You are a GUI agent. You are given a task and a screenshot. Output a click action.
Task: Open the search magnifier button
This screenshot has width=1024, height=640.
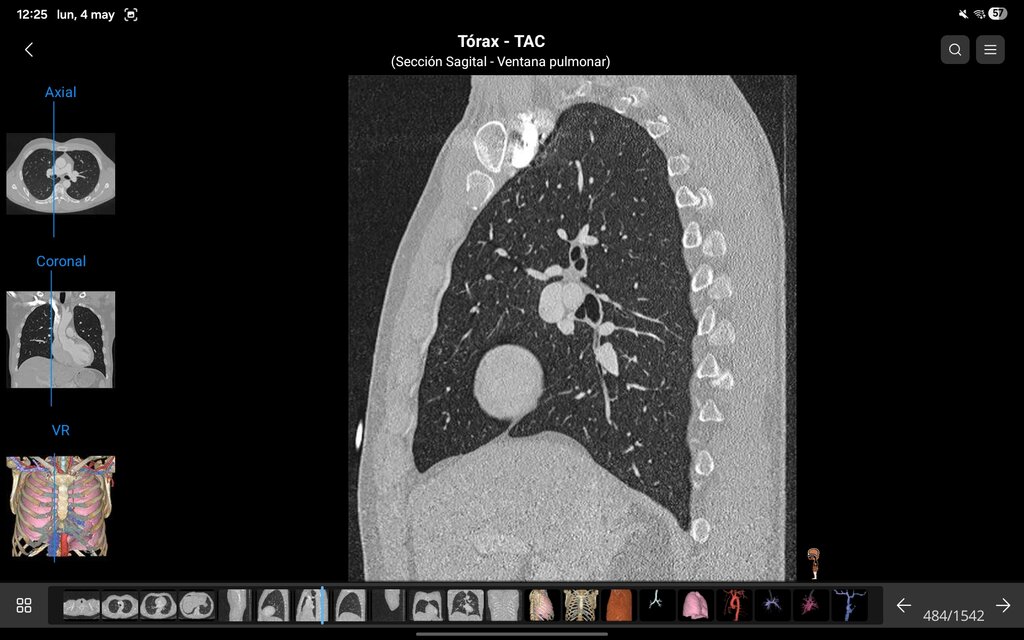(x=955, y=50)
